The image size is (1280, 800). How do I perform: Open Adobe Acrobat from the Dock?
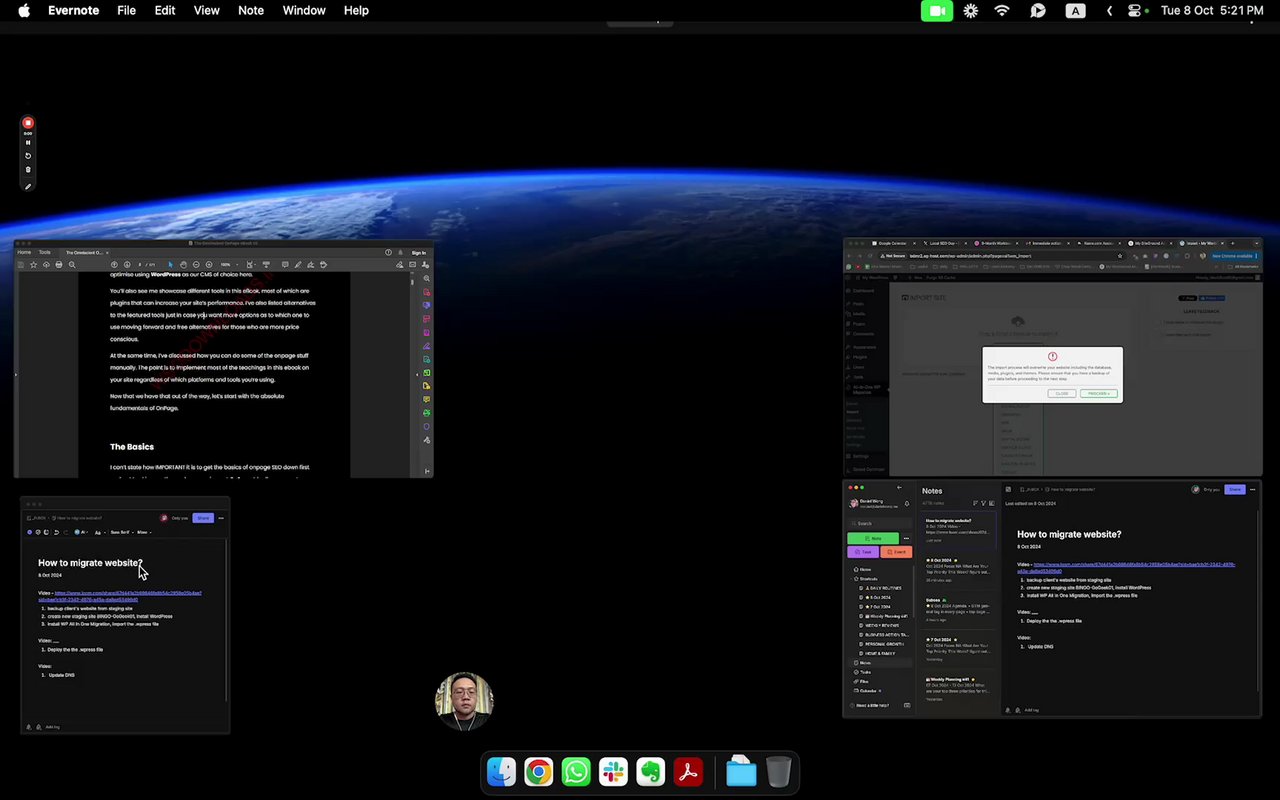coord(688,772)
